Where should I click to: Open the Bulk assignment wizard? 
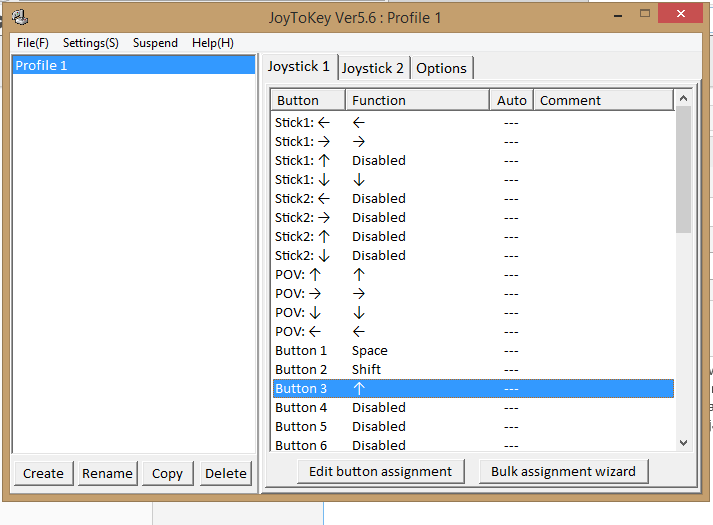(563, 471)
